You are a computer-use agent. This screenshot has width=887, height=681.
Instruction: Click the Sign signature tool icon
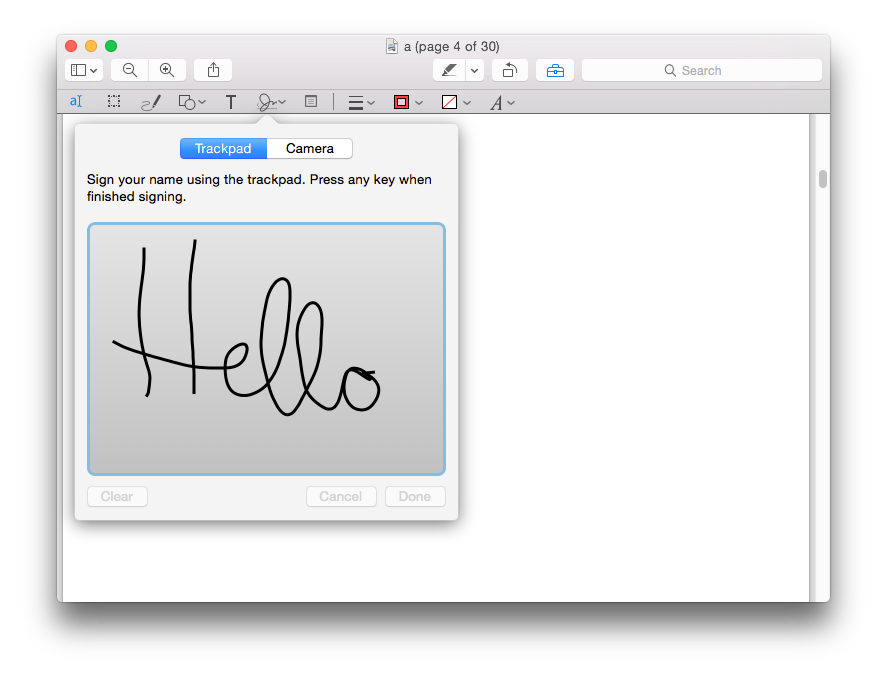tap(266, 102)
